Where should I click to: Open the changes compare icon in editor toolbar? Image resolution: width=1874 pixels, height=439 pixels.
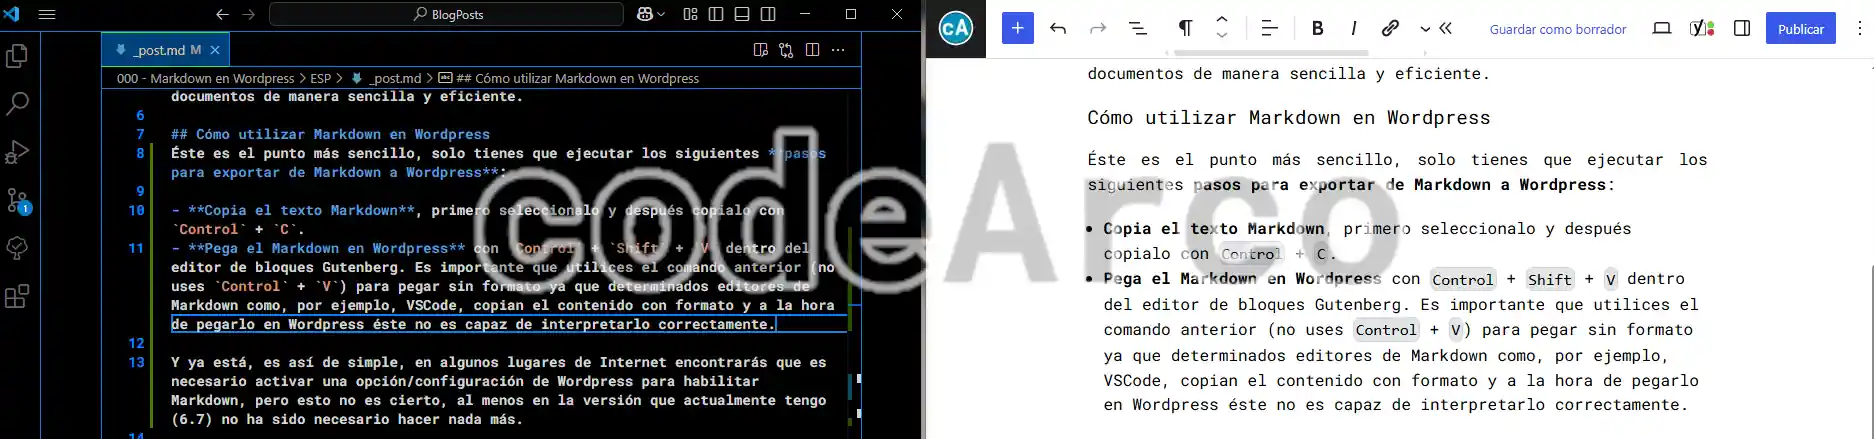tap(786, 50)
